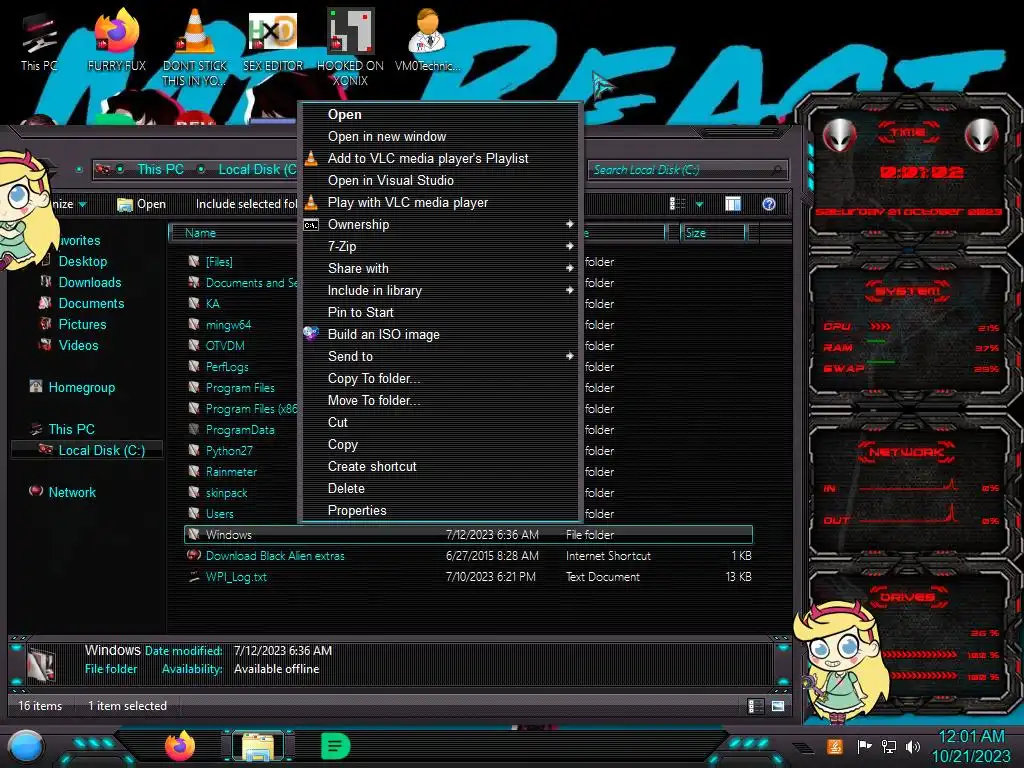Open the Organize dropdown arrow

click(x=82, y=204)
